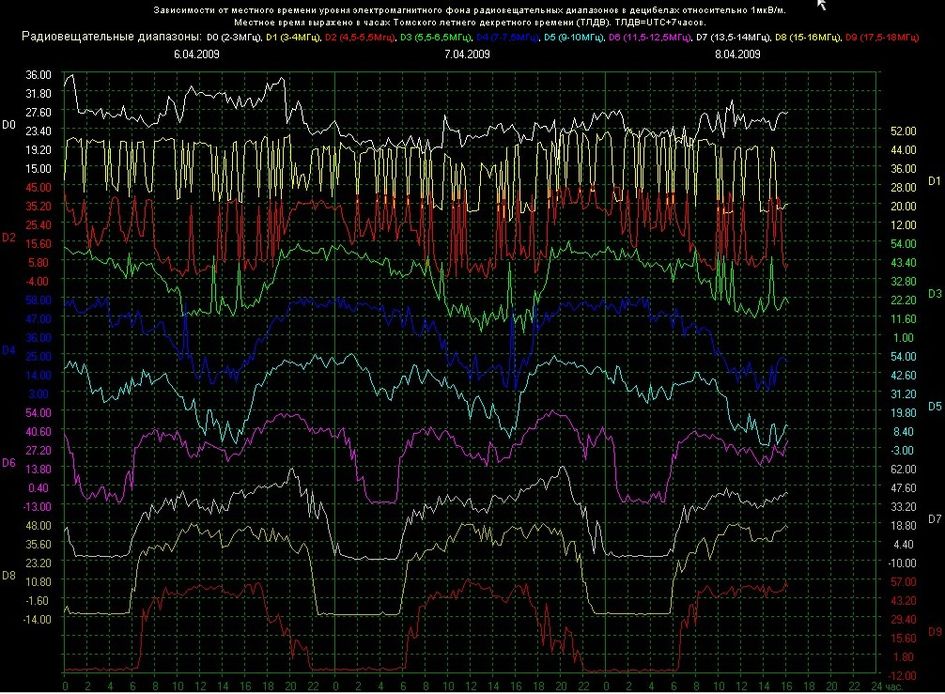Select the red D2 axis value "45.00"

[x=39, y=187]
